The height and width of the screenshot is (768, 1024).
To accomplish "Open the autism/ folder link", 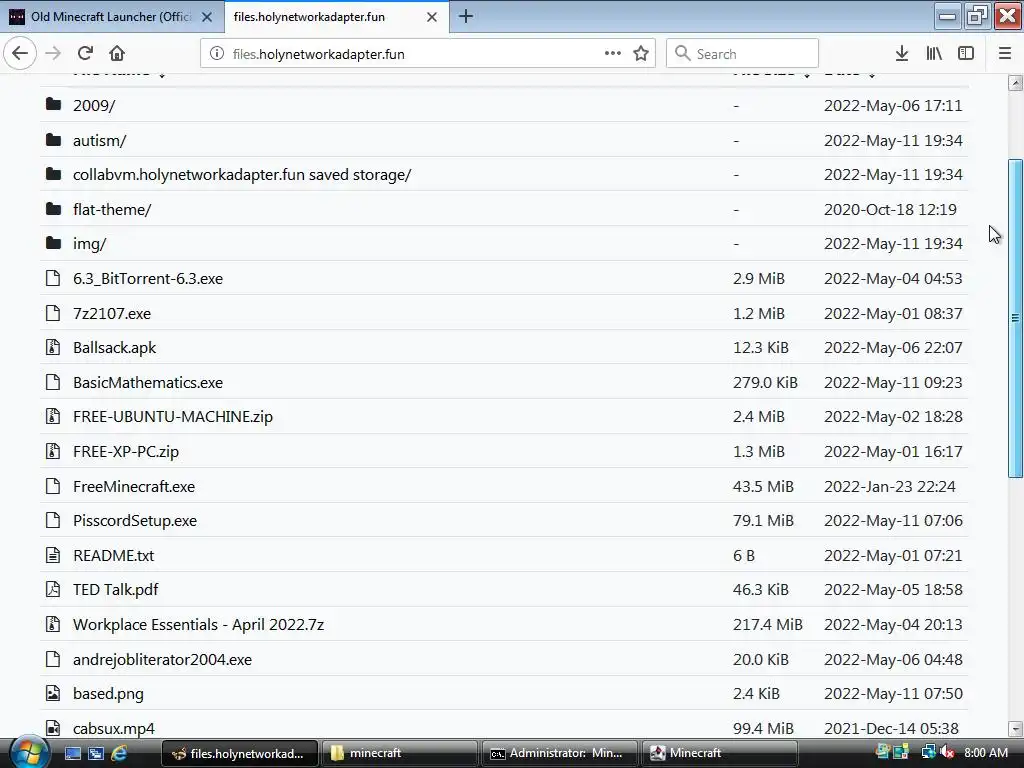I will click(99, 140).
